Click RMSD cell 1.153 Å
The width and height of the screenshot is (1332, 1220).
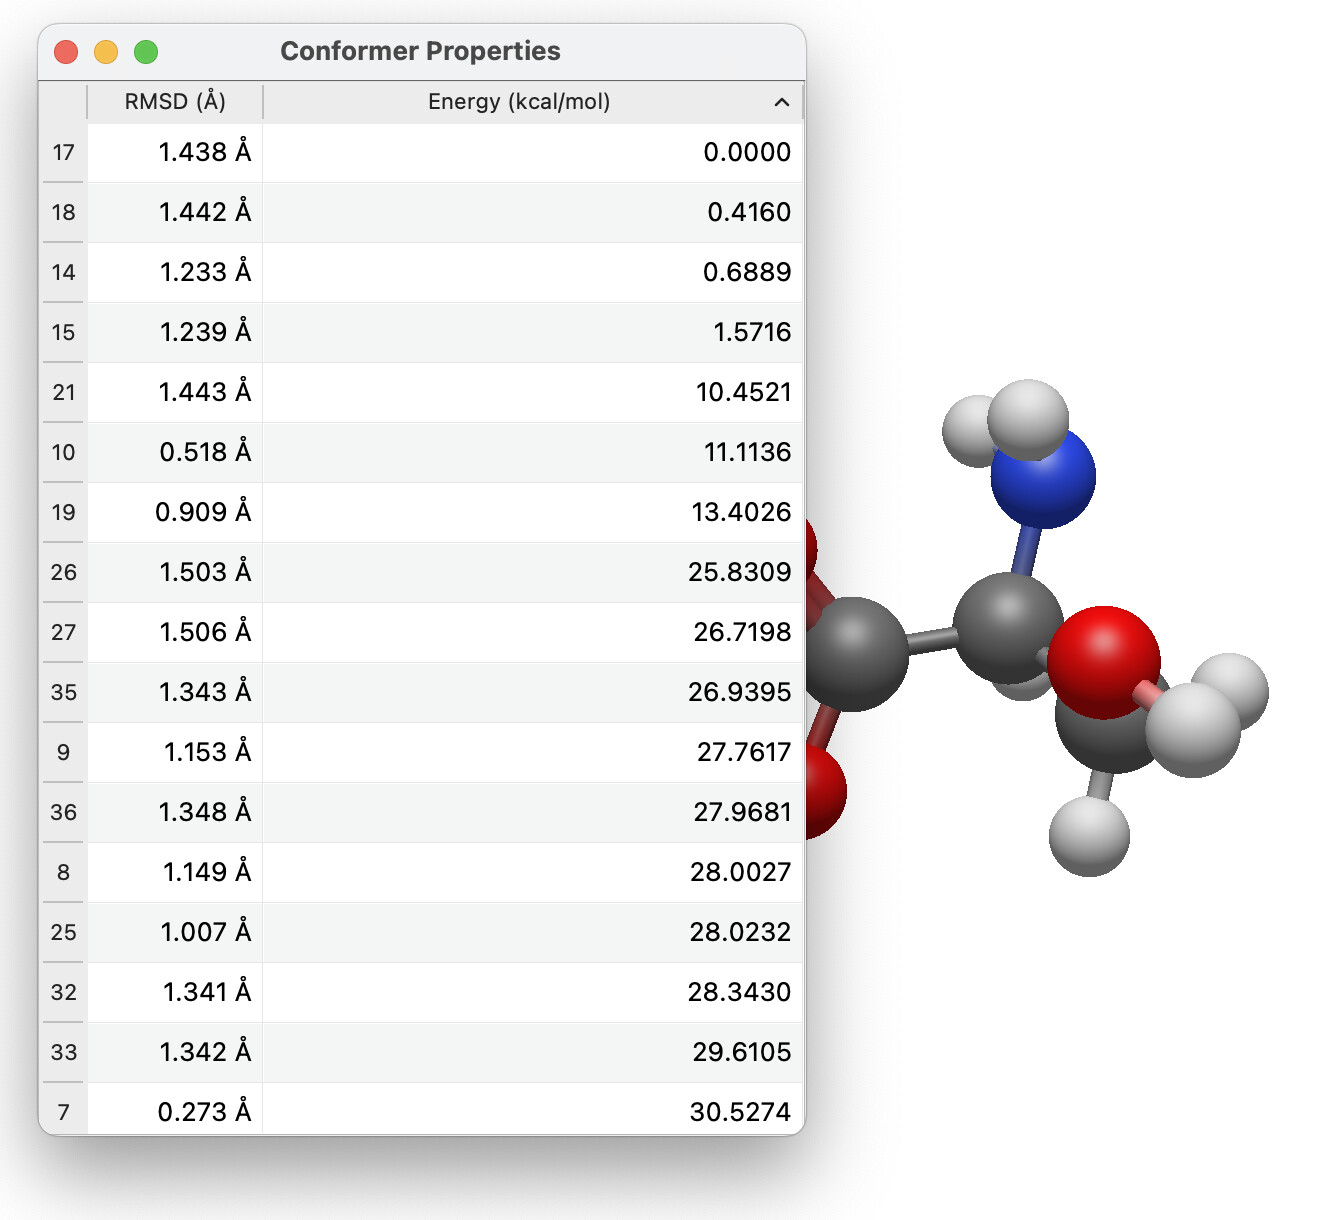click(x=175, y=752)
